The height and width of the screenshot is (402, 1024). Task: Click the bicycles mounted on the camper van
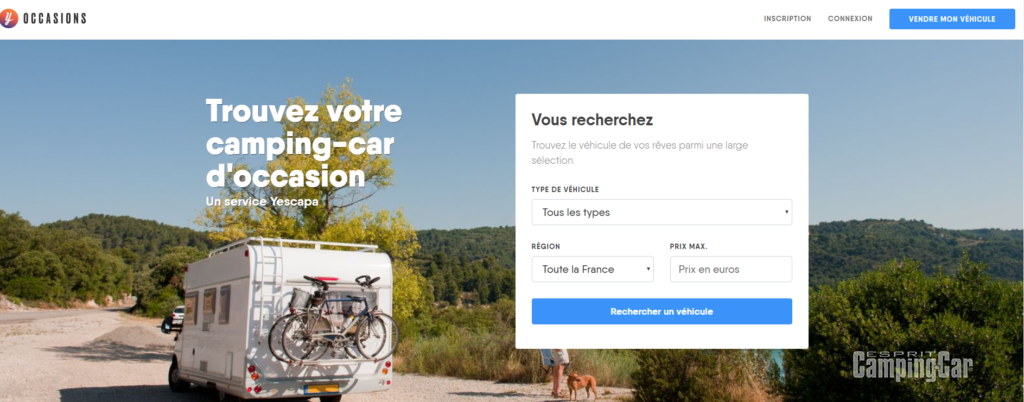(x=333, y=320)
